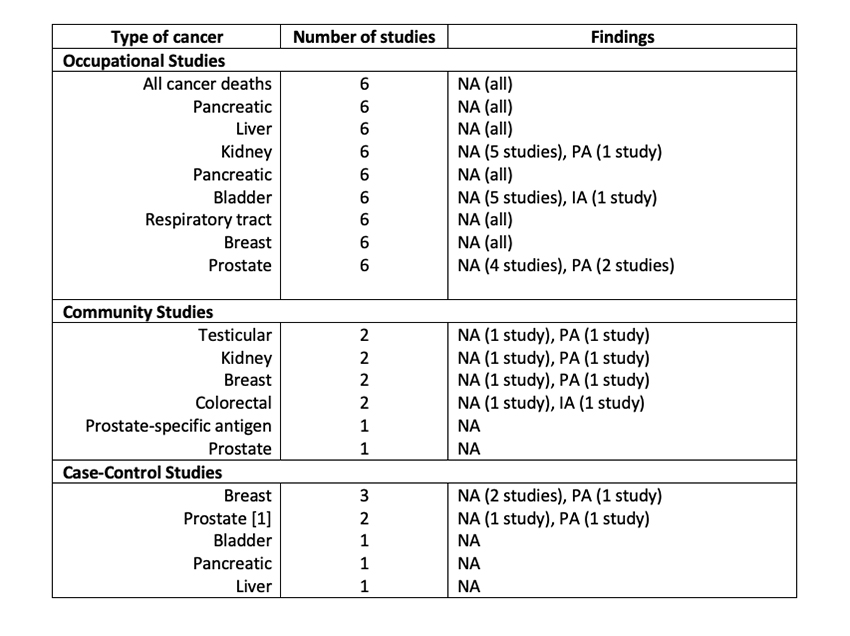This screenshot has height=636, width=850.
Task: Select the "Prostate-specific antigen" row label
Action: [x=178, y=426]
